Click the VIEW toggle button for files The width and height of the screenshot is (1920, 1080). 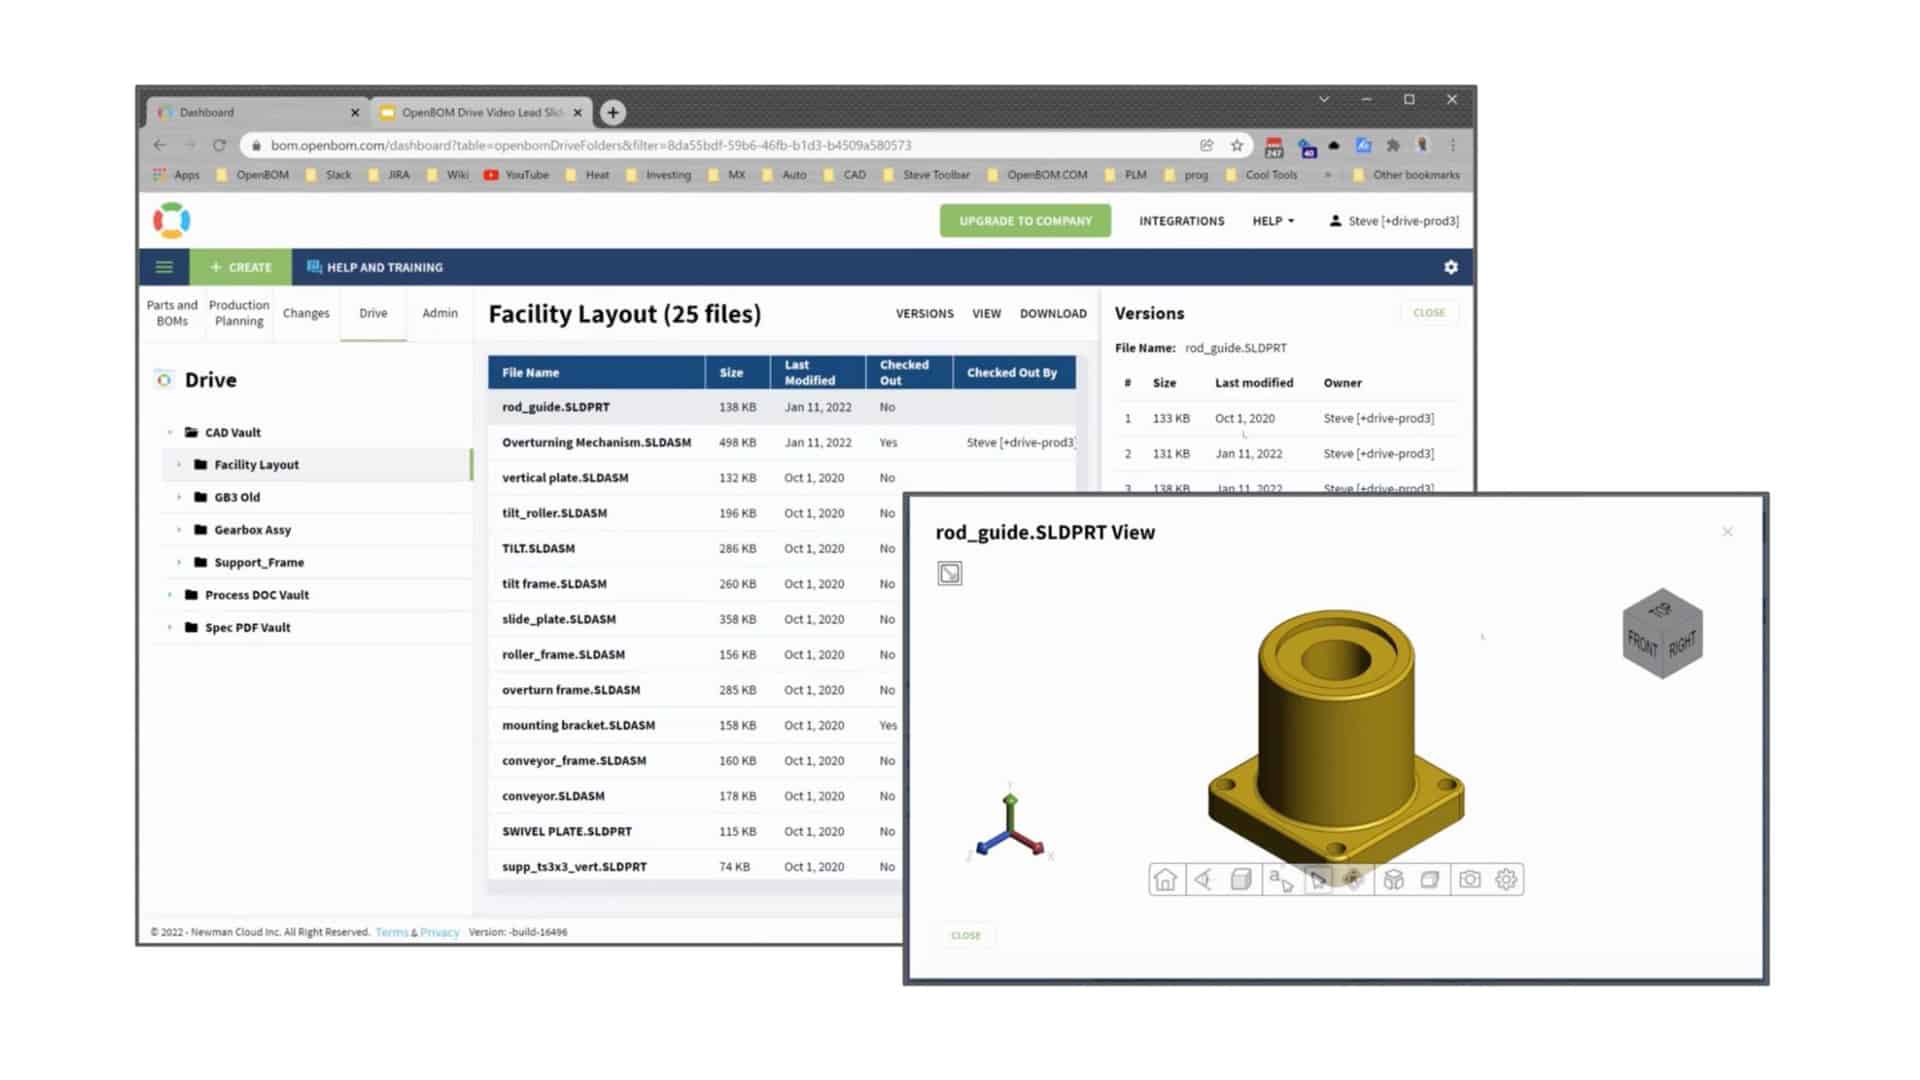[x=986, y=313]
